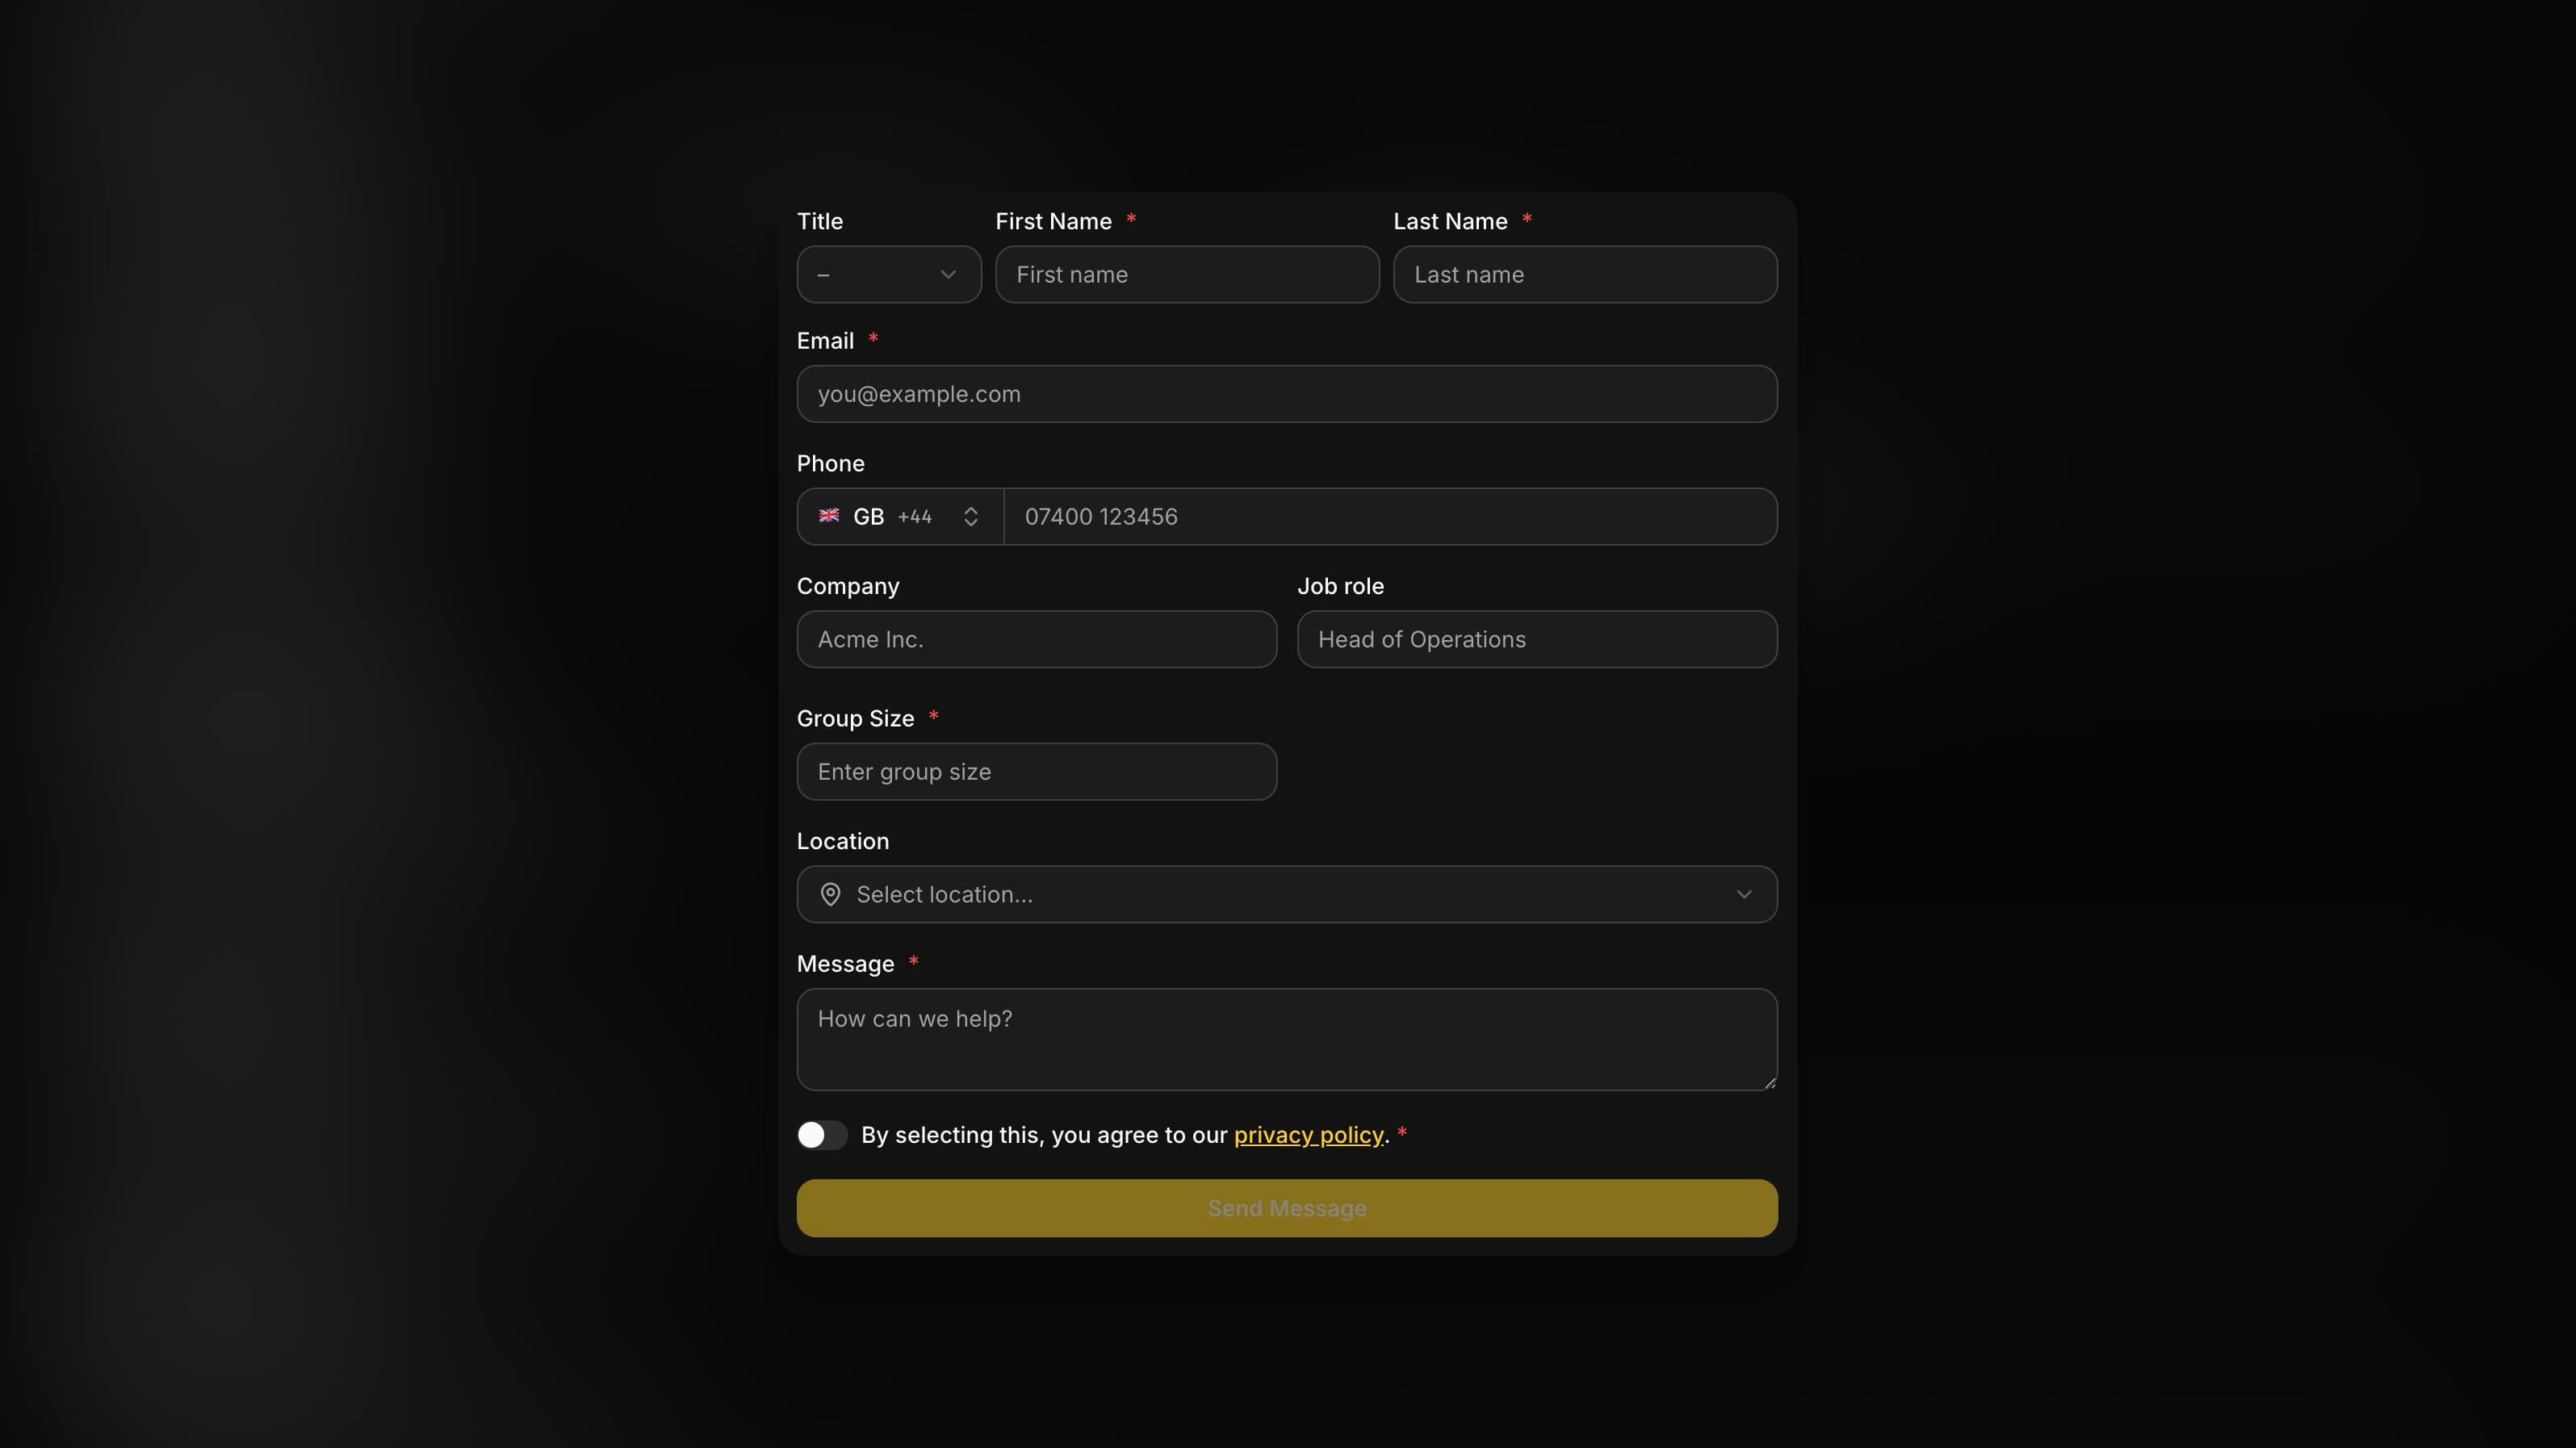Open the country code selector for Phone
Image resolution: width=2576 pixels, height=1448 pixels.
898,516
